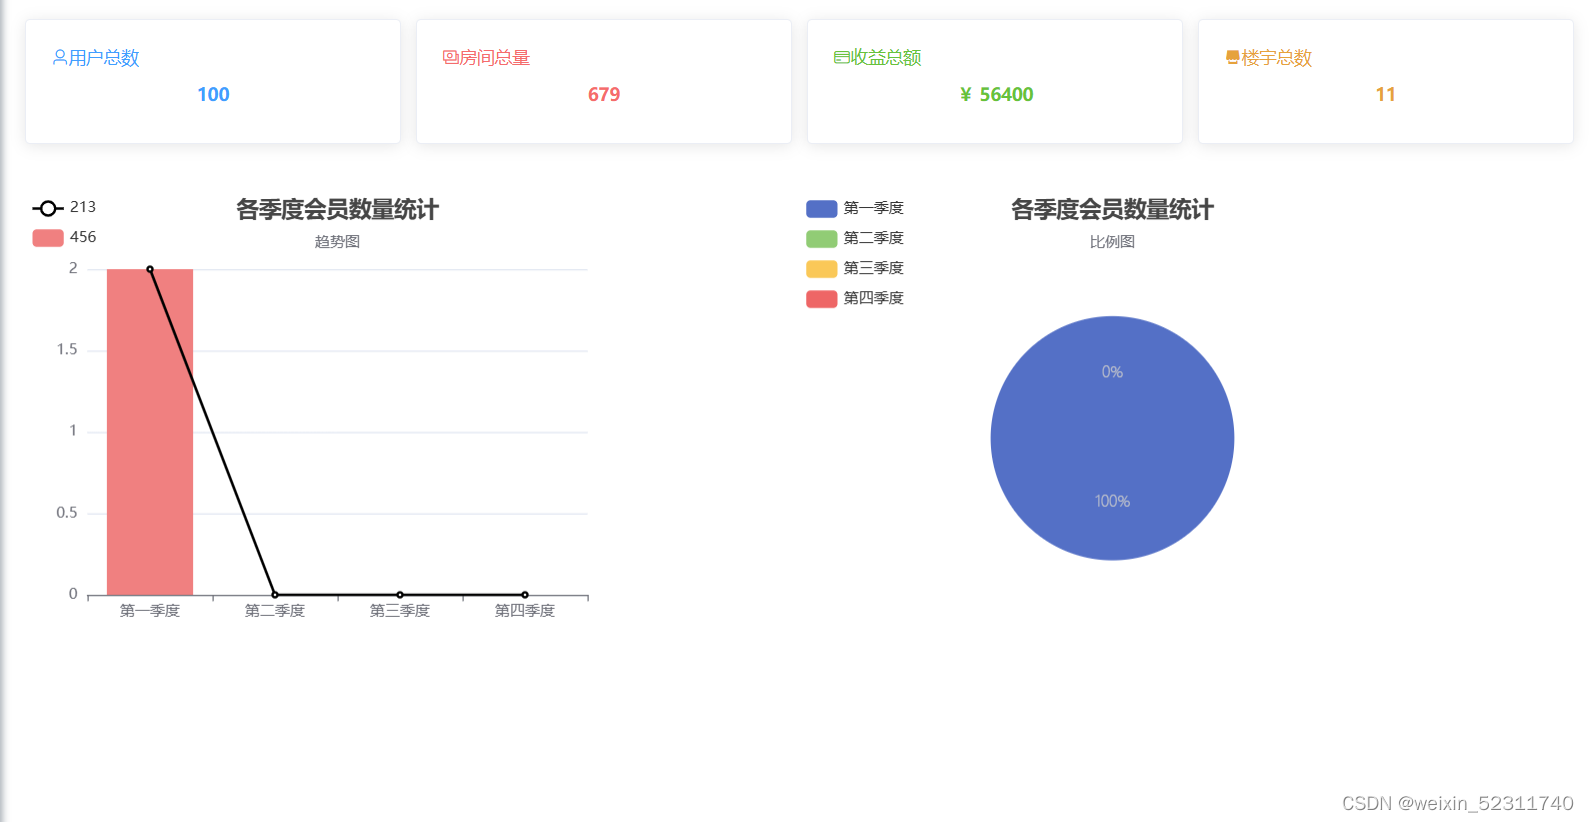The height and width of the screenshot is (822, 1589).
Task: Click the line data point at 第三季度
Action: click(x=400, y=595)
